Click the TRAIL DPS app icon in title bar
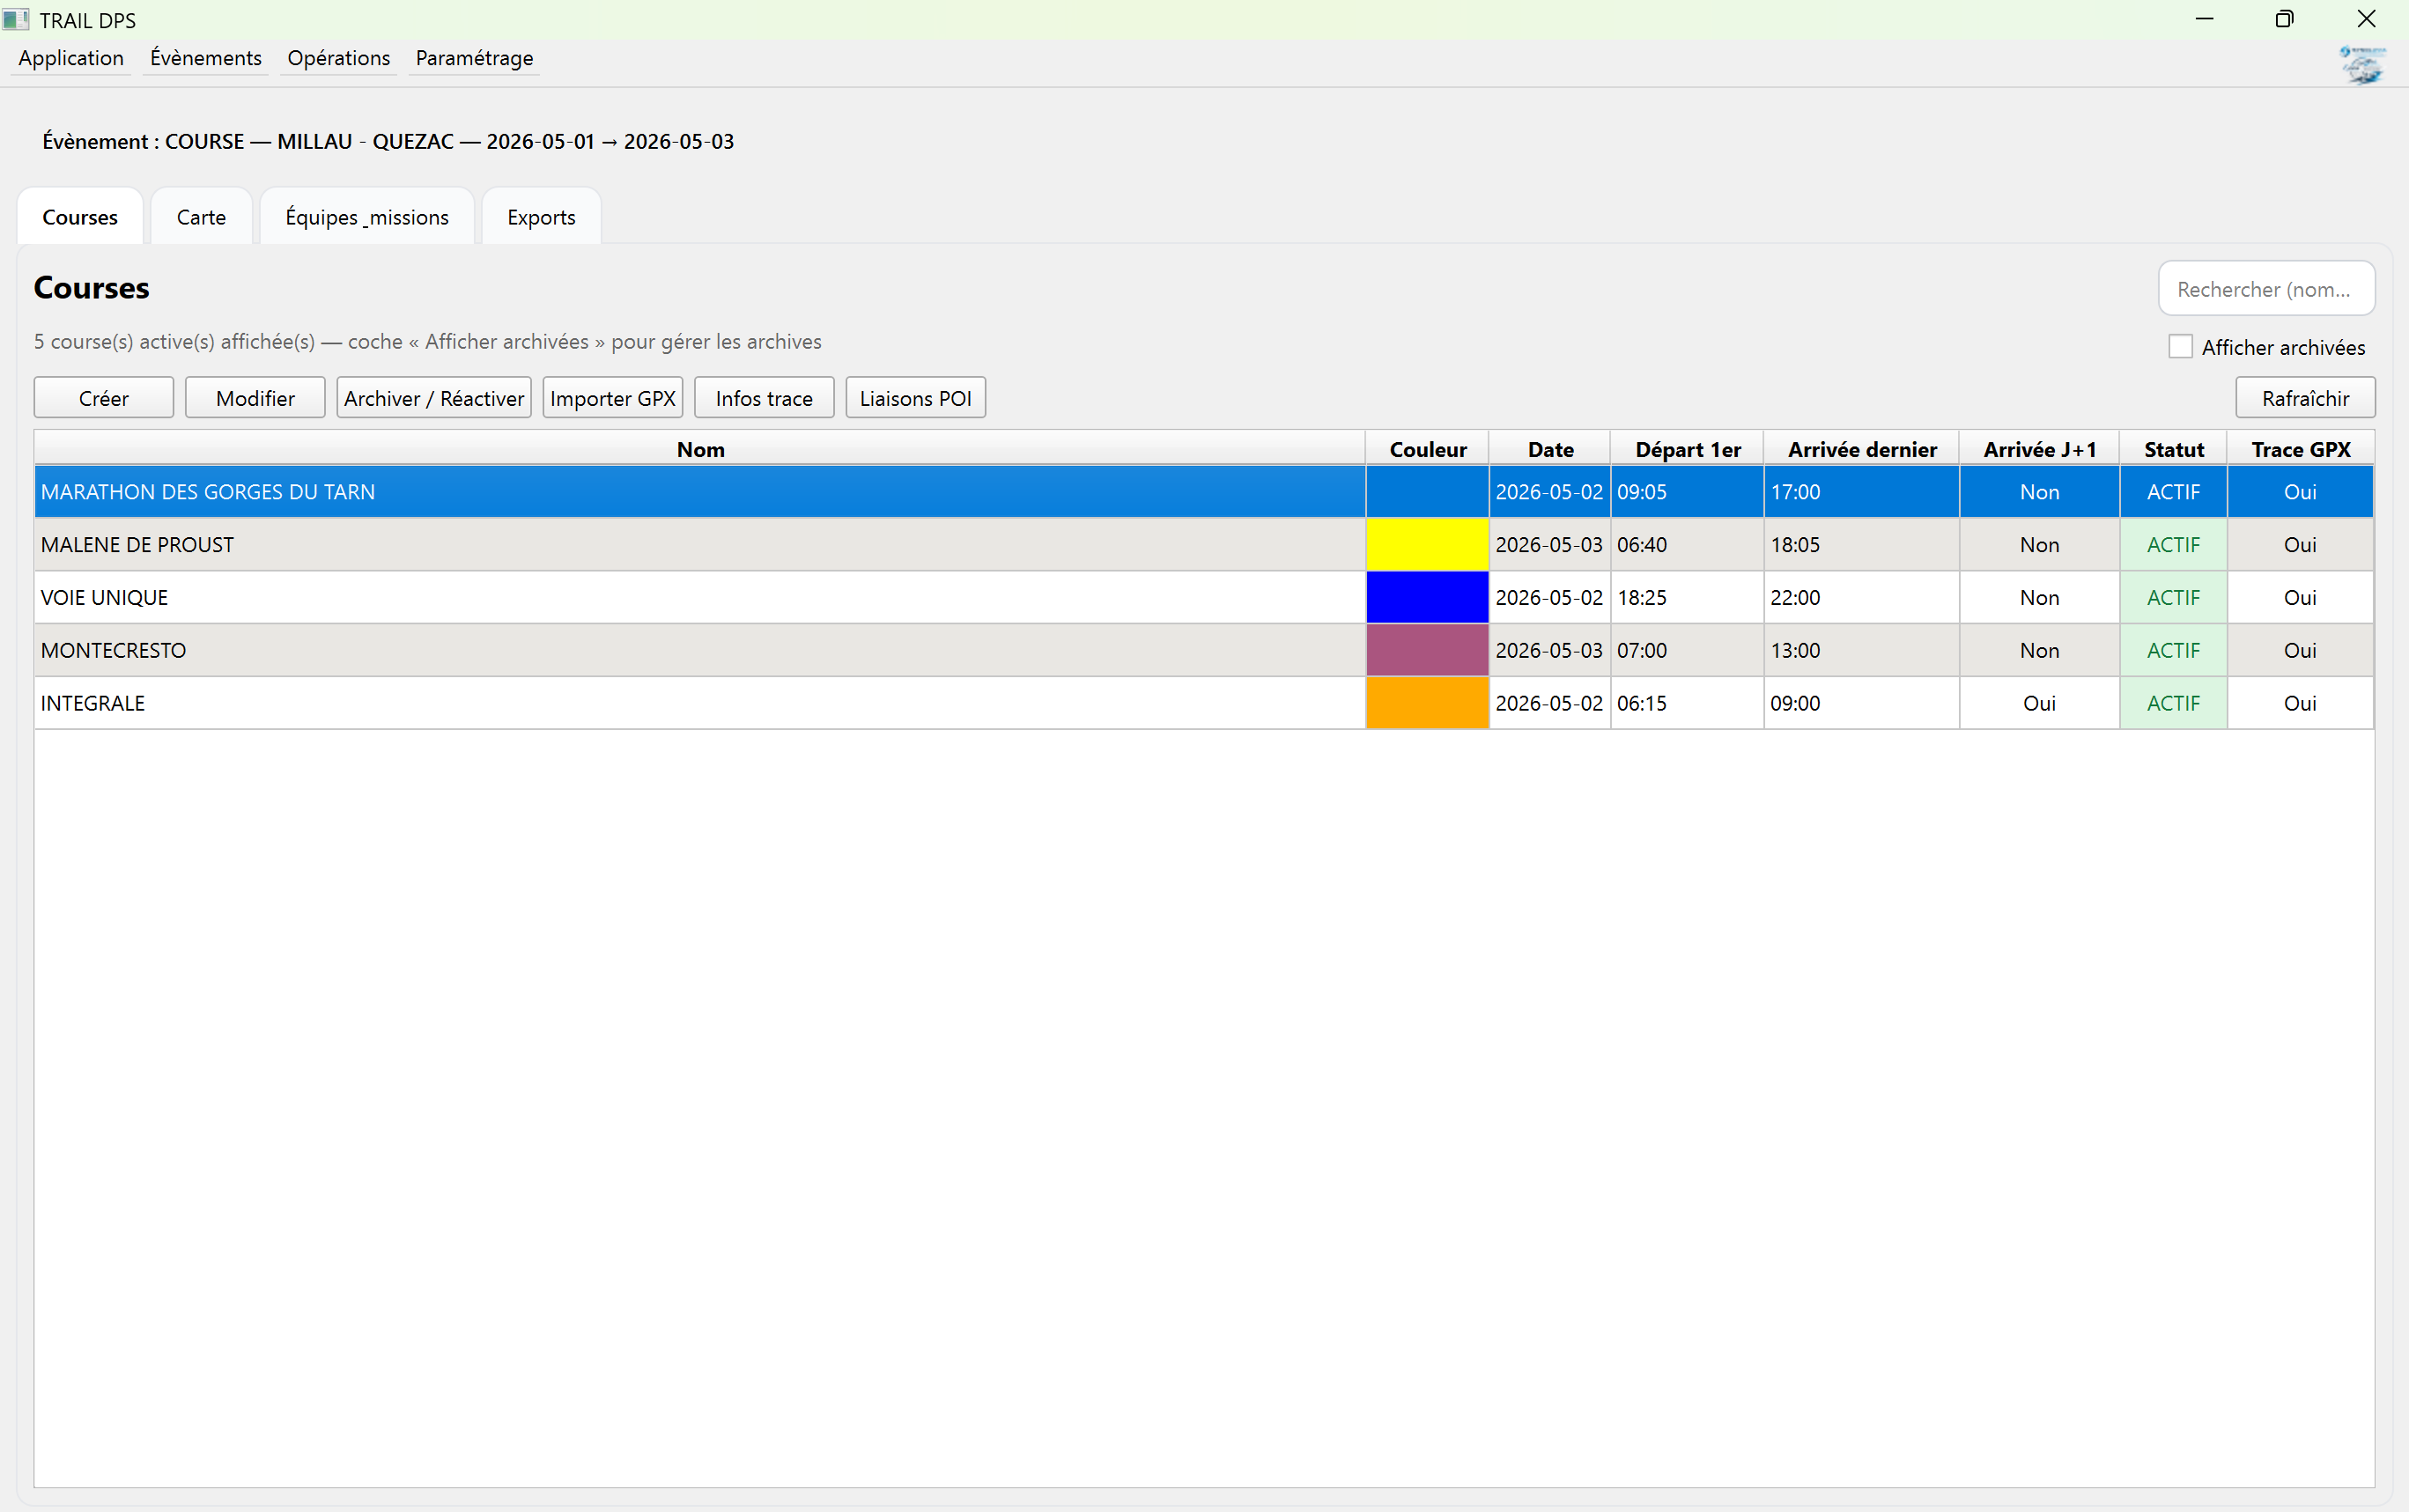Viewport: 2409px width, 1512px height. click(x=15, y=19)
